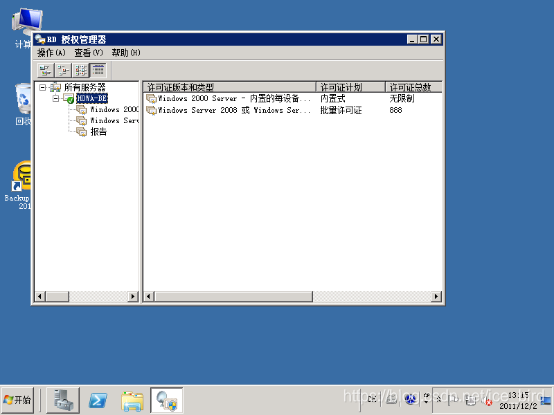Click right arrow of tree pane scrollbar

pyautogui.click(x=133, y=296)
